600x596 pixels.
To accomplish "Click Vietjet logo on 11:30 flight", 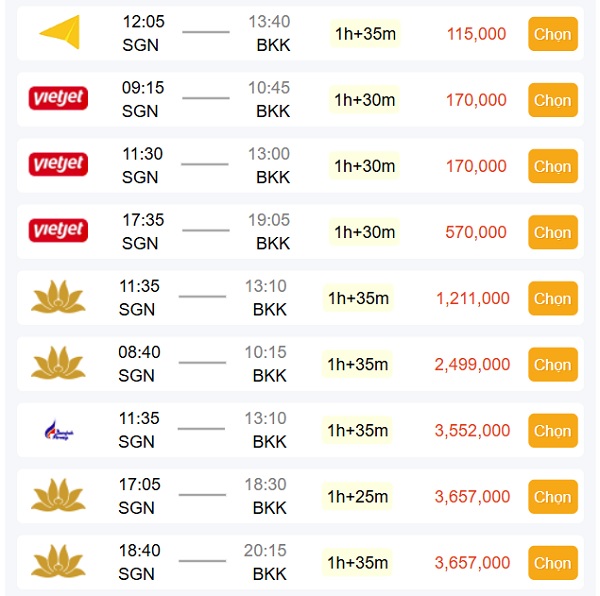I will pos(58,164).
